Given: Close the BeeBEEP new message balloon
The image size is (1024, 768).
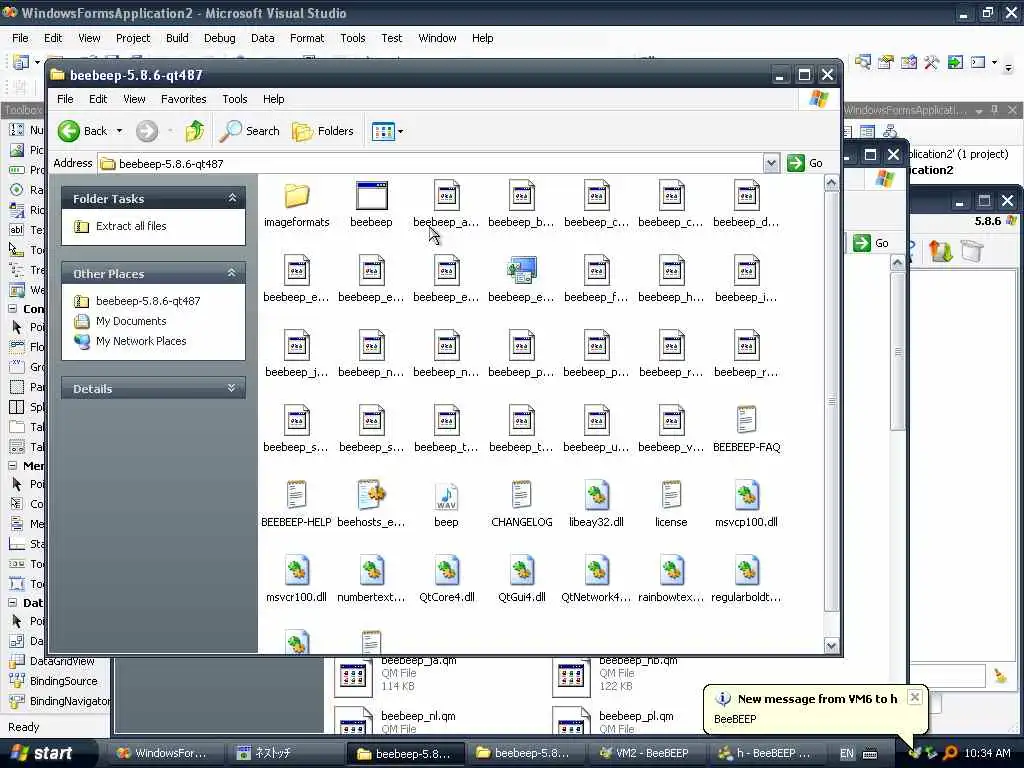Looking at the screenshot, I should point(915,697).
